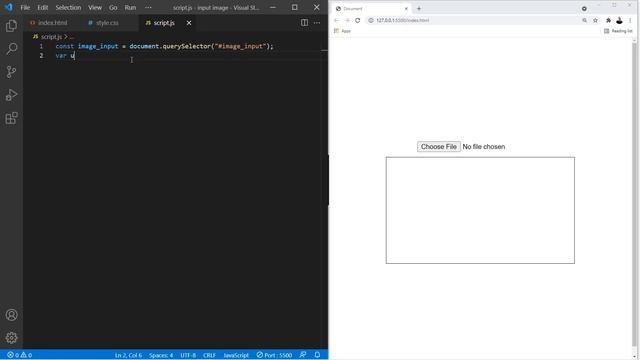Click the Choose File button

point(439,147)
